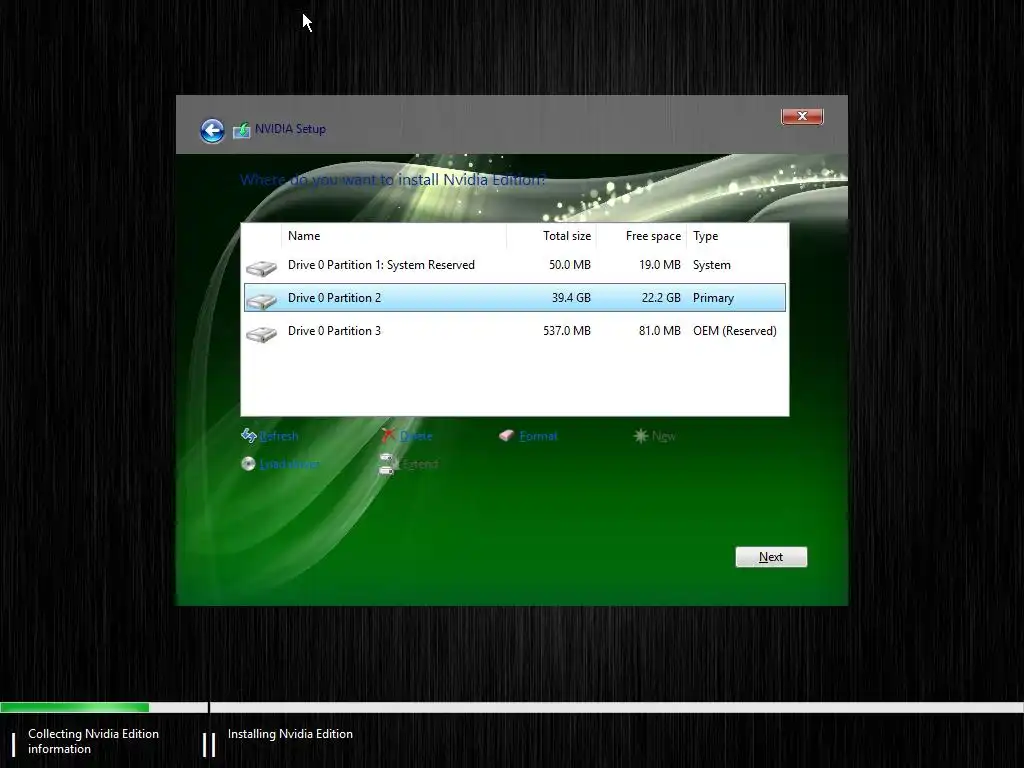Click the NVIDIA Setup installer icon
The width and height of the screenshot is (1024, 768).
242,130
